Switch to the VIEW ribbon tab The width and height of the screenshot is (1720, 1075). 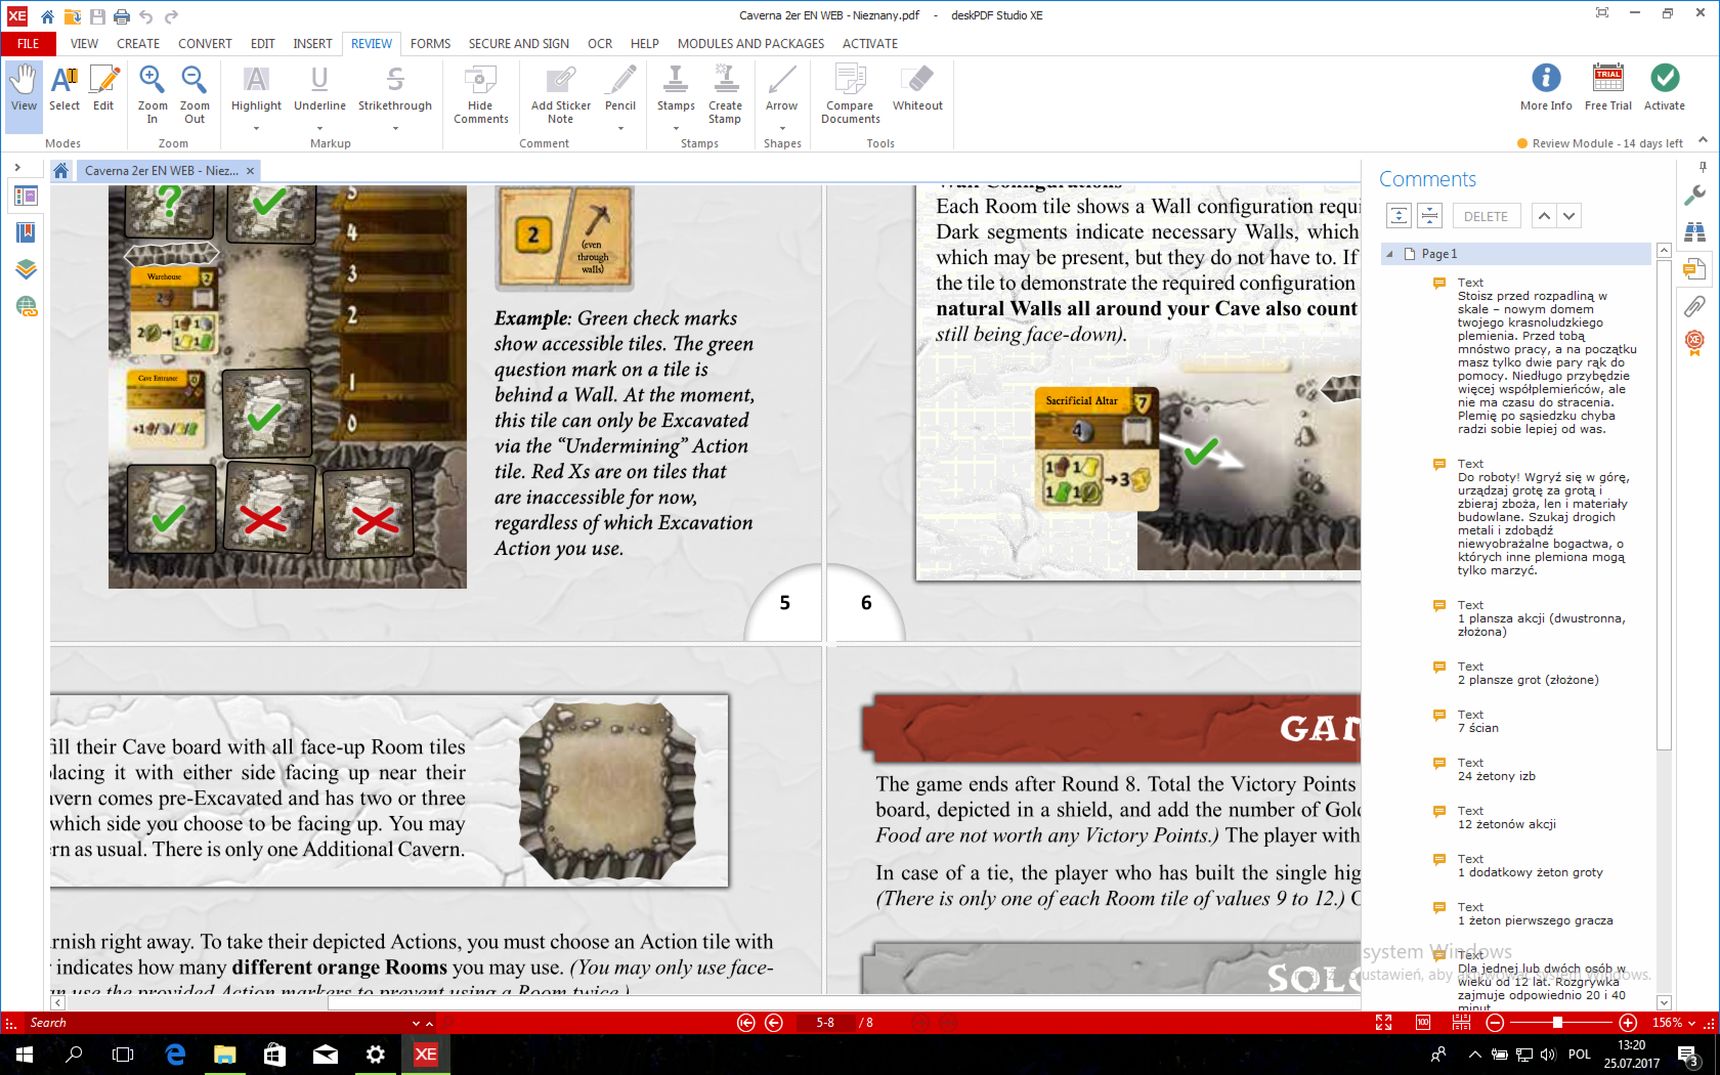tap(84, 43)
